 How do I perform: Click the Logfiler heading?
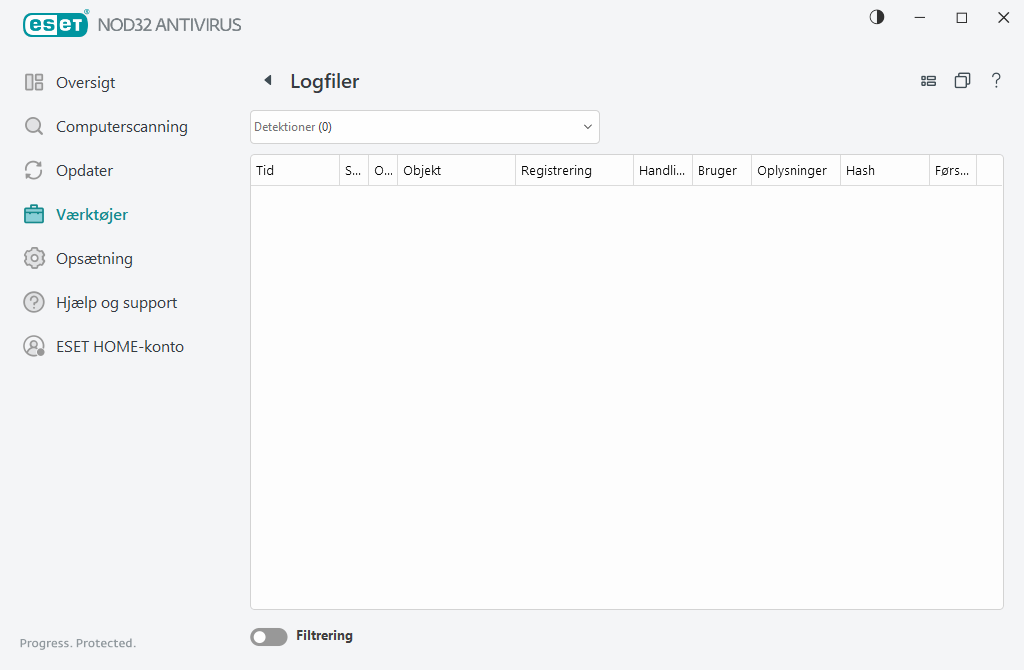click(322, 80)
